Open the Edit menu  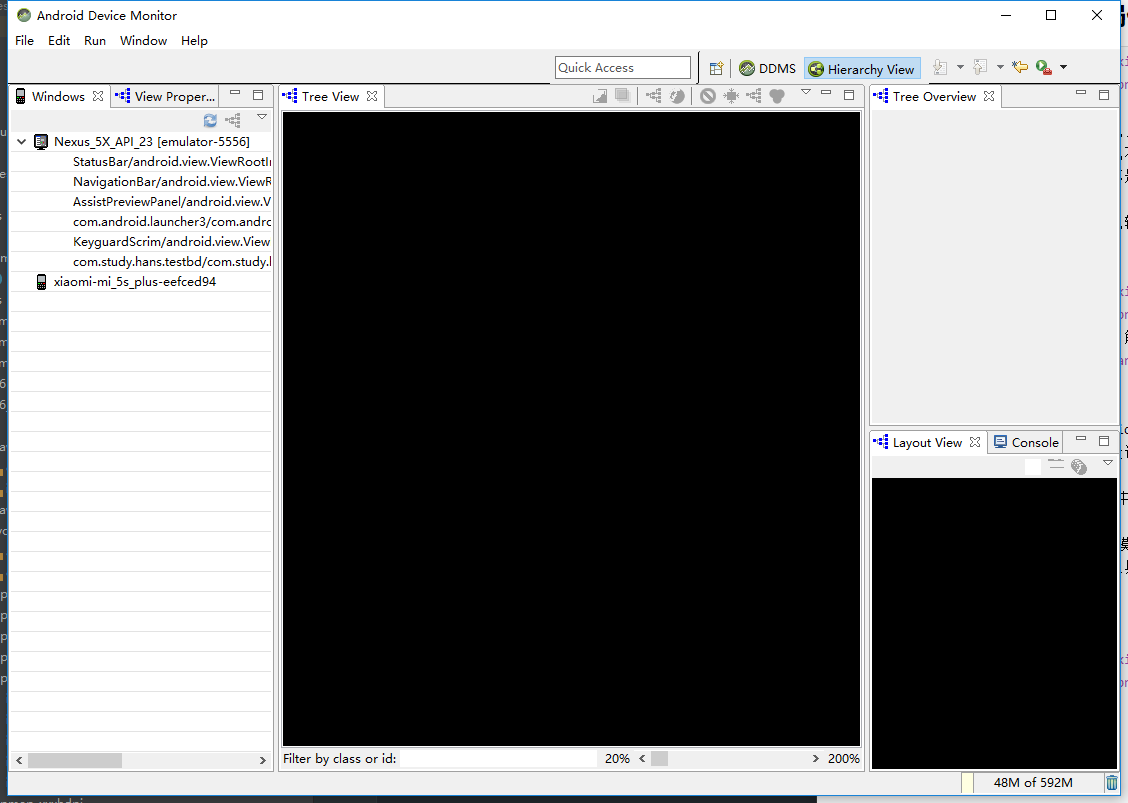tap(59, 41)
